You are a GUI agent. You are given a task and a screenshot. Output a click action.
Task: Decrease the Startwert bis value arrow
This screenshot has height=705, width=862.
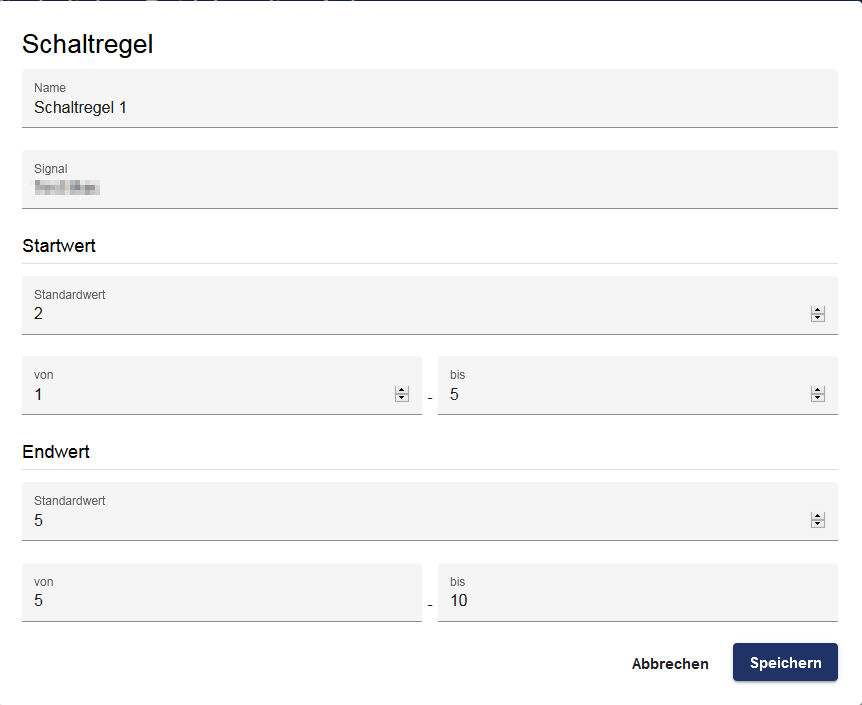(817, 398)
